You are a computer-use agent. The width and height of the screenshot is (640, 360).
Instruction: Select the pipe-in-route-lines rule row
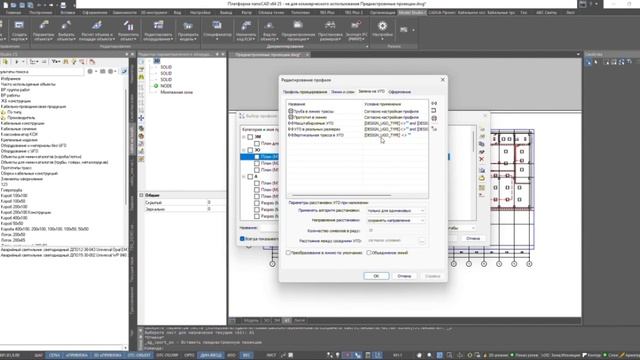(x=358, y=111)
